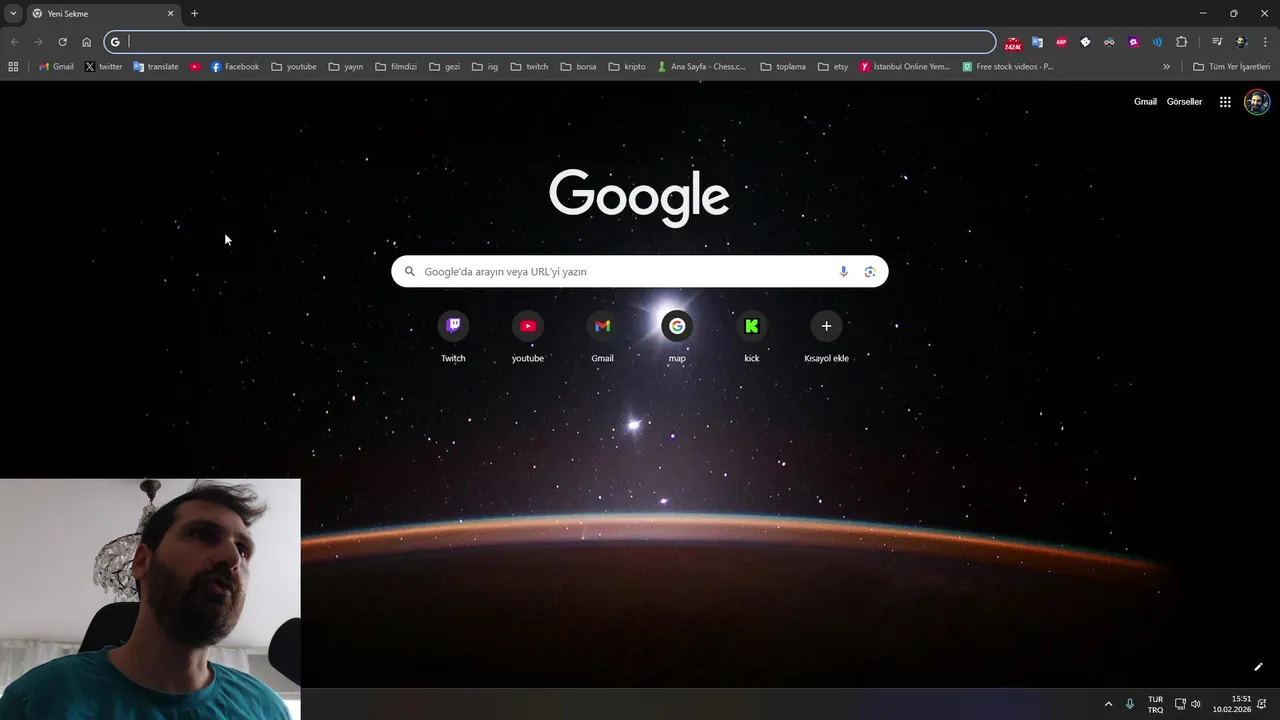Open Chrome apps grid in bookmarks bar
The width and height of the screenshot is (1280, 720).
point(13,67)
